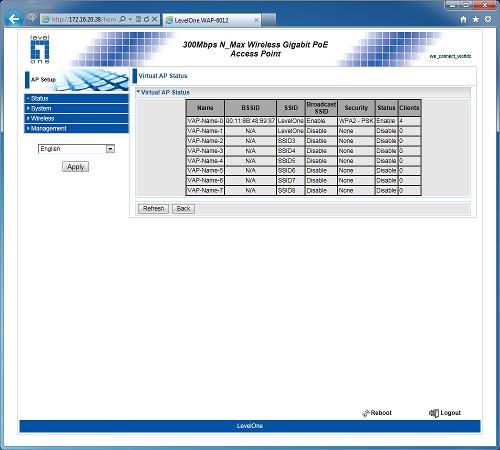Click the address bar URL field

coord(83,19)
